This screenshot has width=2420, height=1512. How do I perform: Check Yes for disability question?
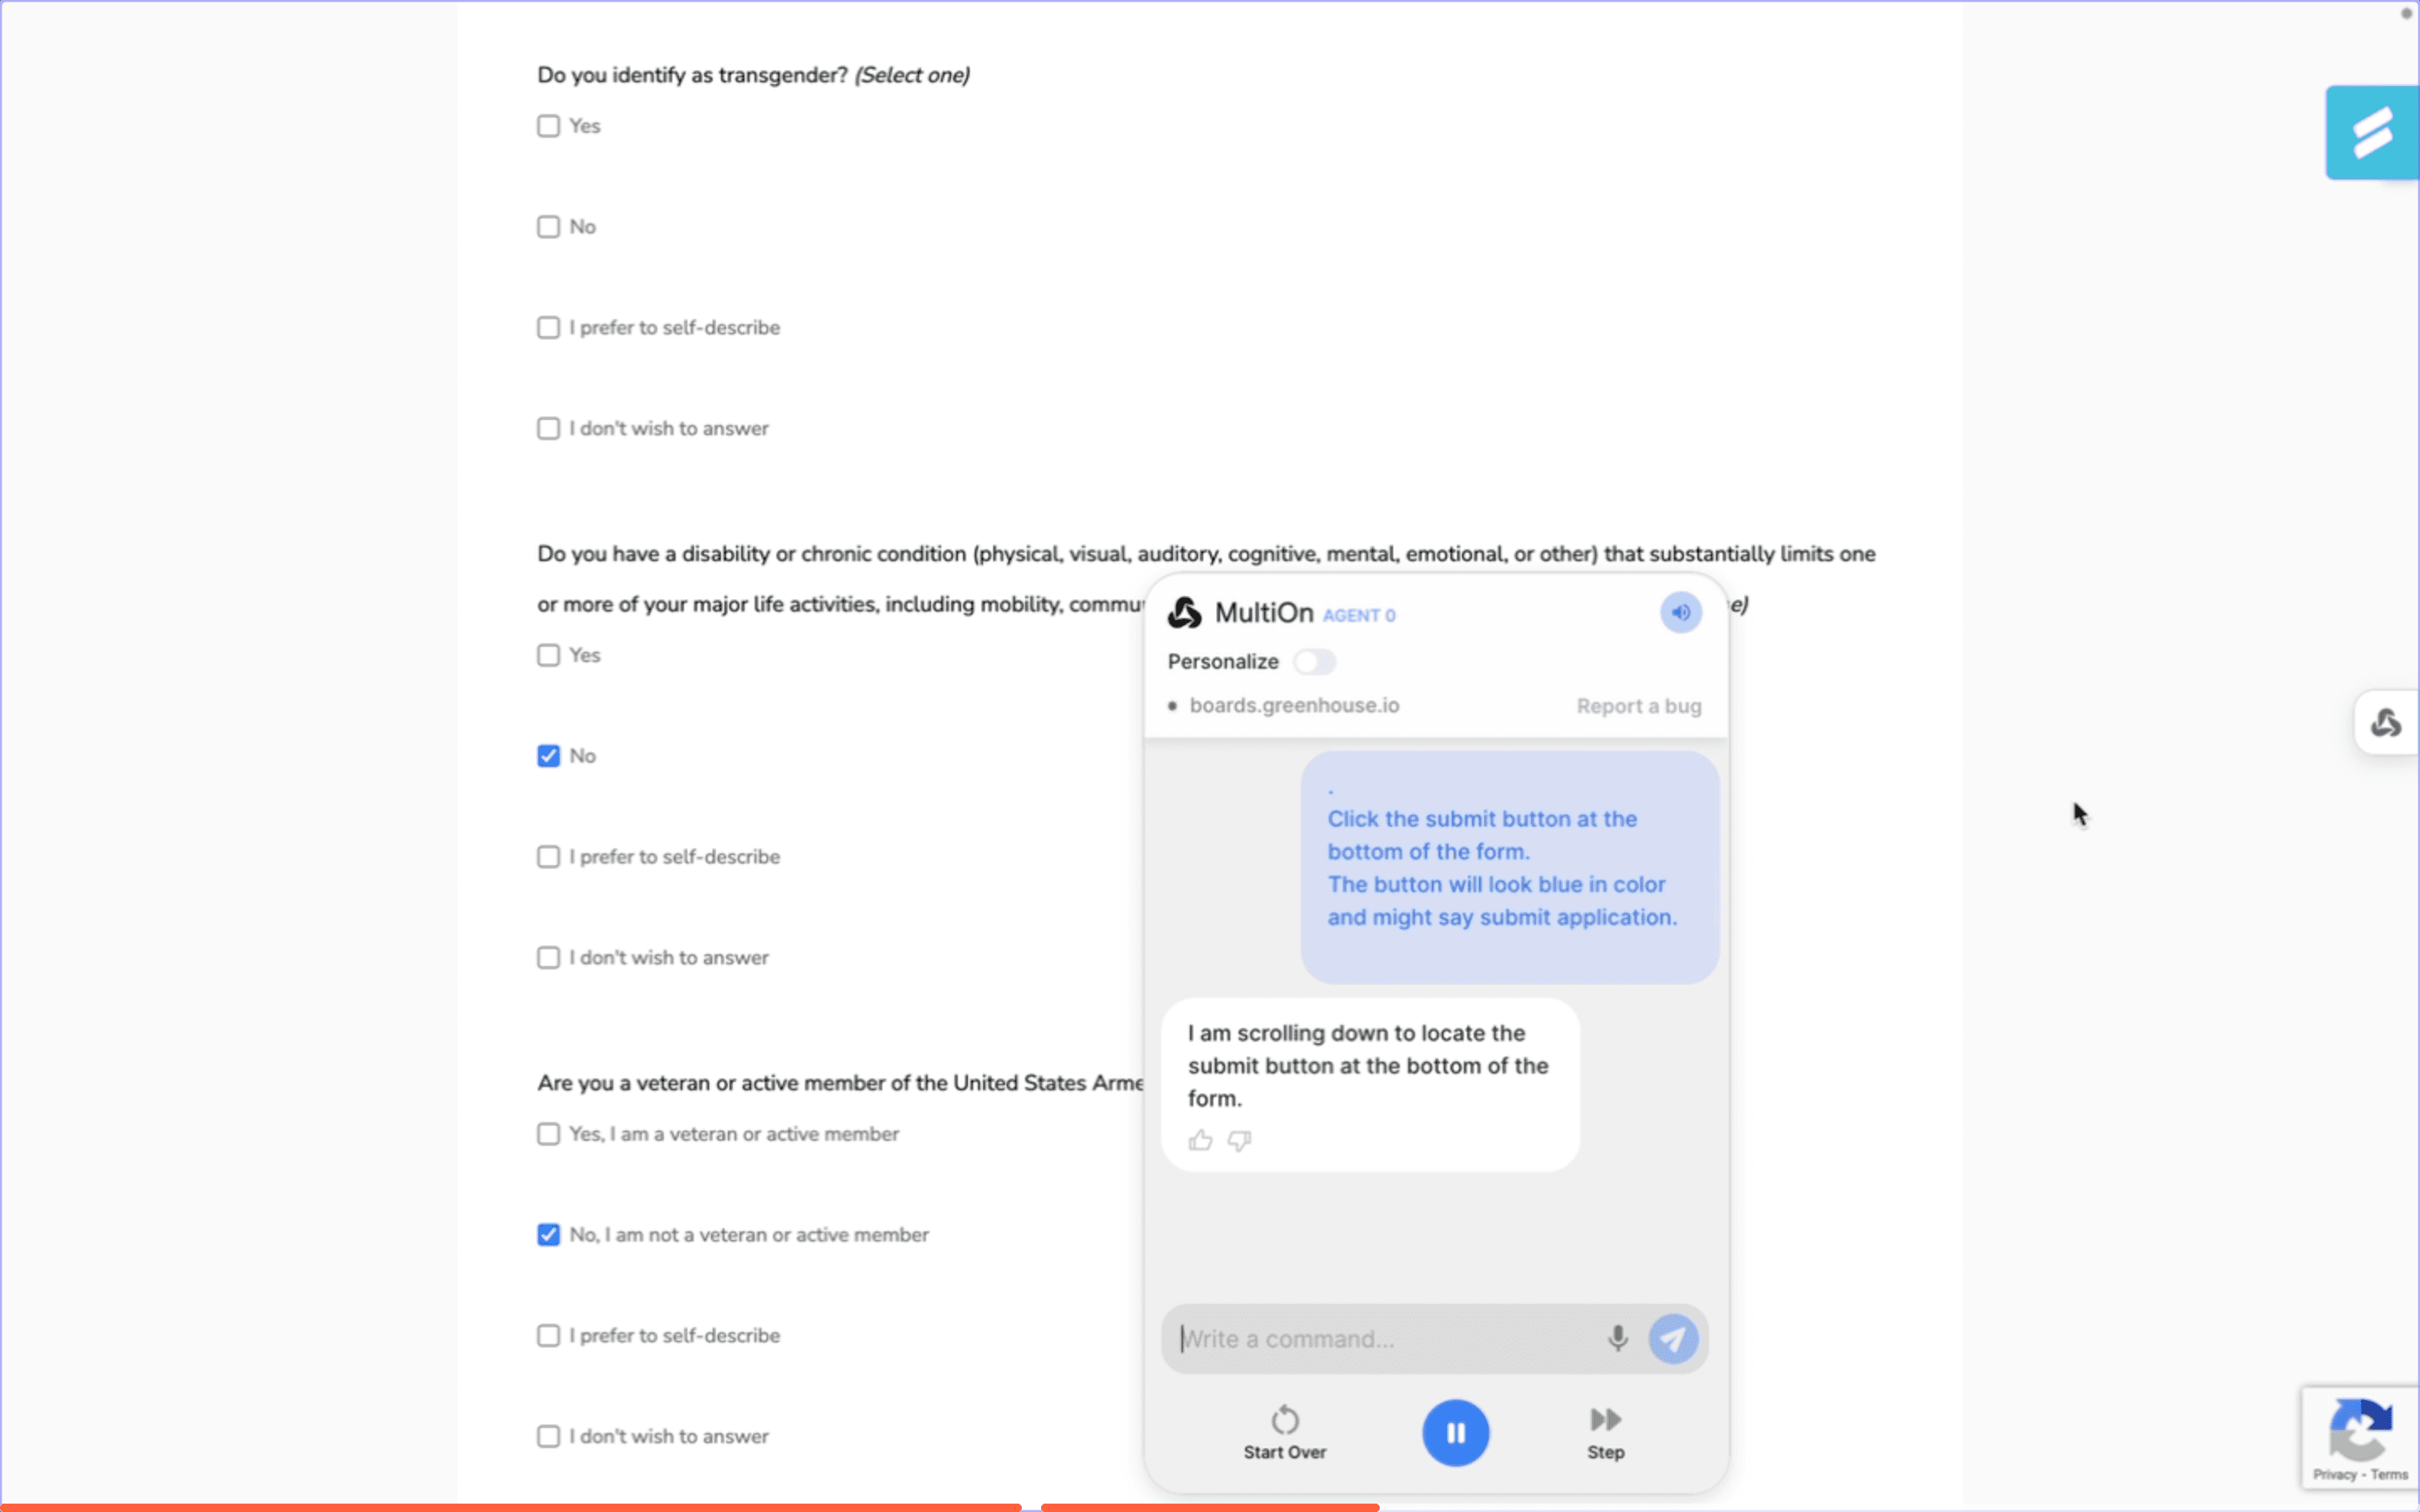548,655
